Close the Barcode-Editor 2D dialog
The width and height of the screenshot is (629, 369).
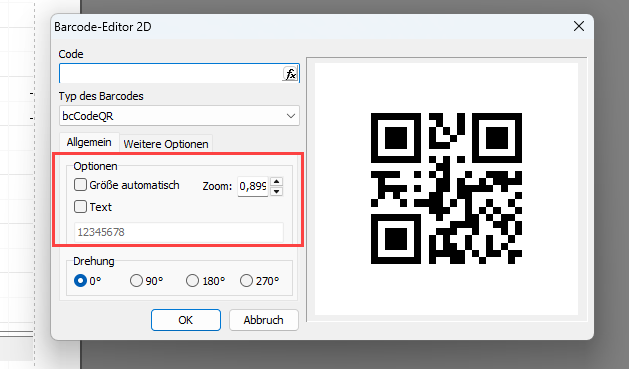tap(579, 26)
